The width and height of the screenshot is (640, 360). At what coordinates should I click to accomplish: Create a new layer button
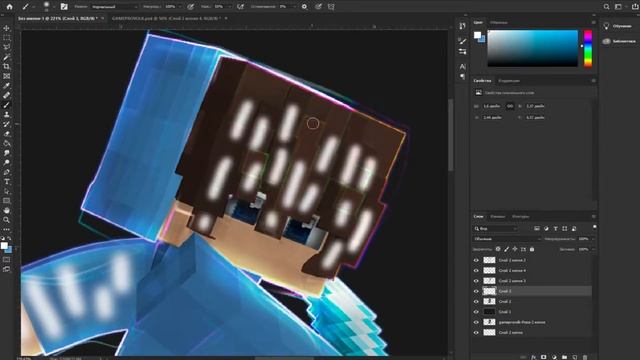575,357
